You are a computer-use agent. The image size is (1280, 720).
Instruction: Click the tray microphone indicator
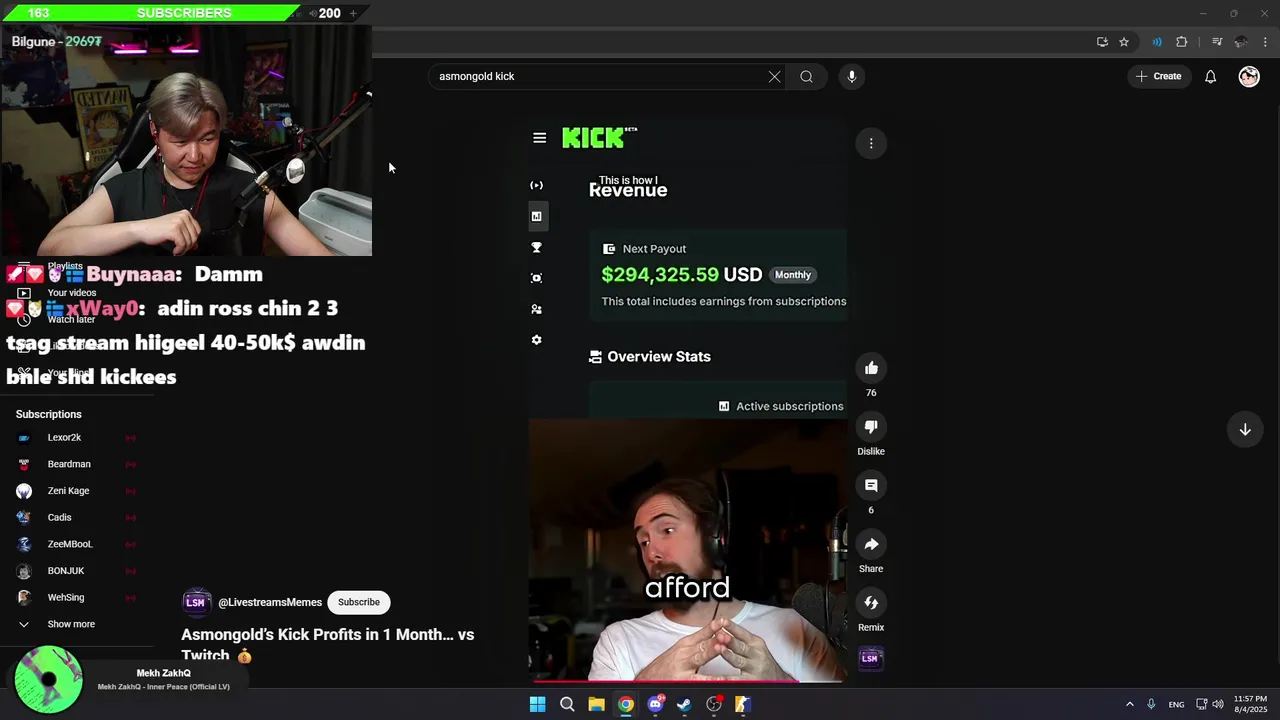coord(1151,704)
